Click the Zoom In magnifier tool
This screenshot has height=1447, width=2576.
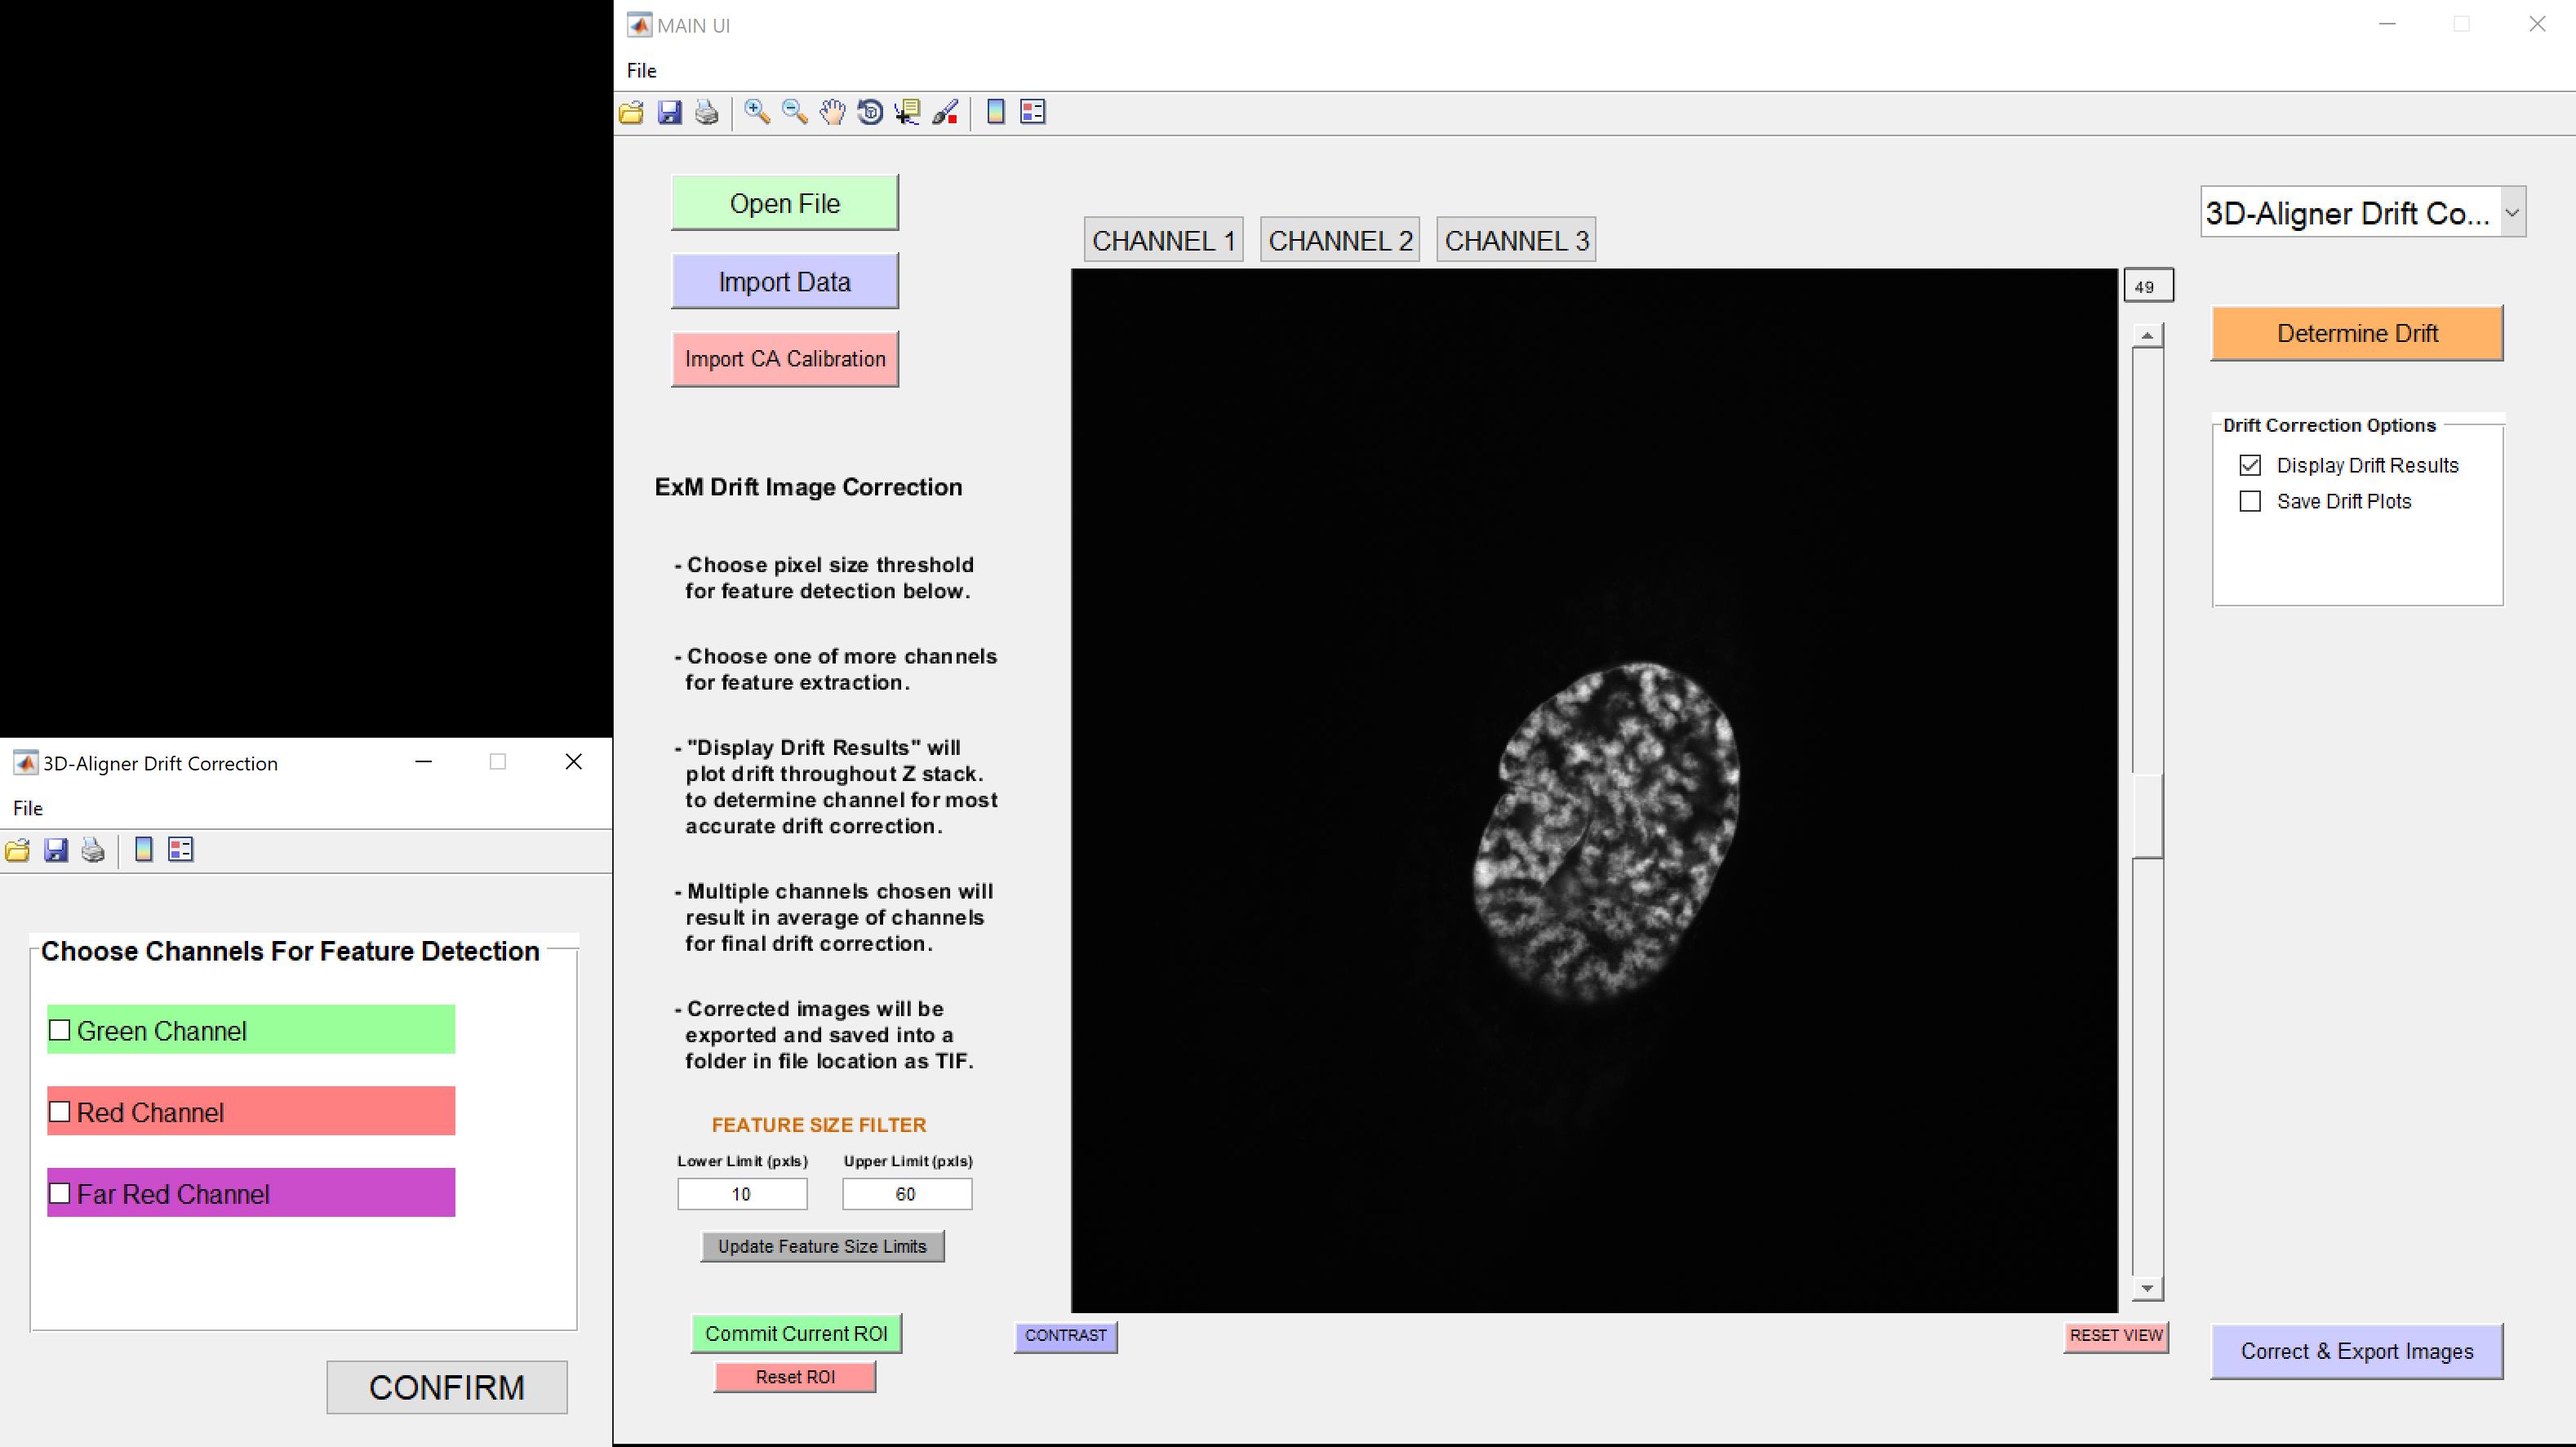pyautogui.click(x=757, y=112)
